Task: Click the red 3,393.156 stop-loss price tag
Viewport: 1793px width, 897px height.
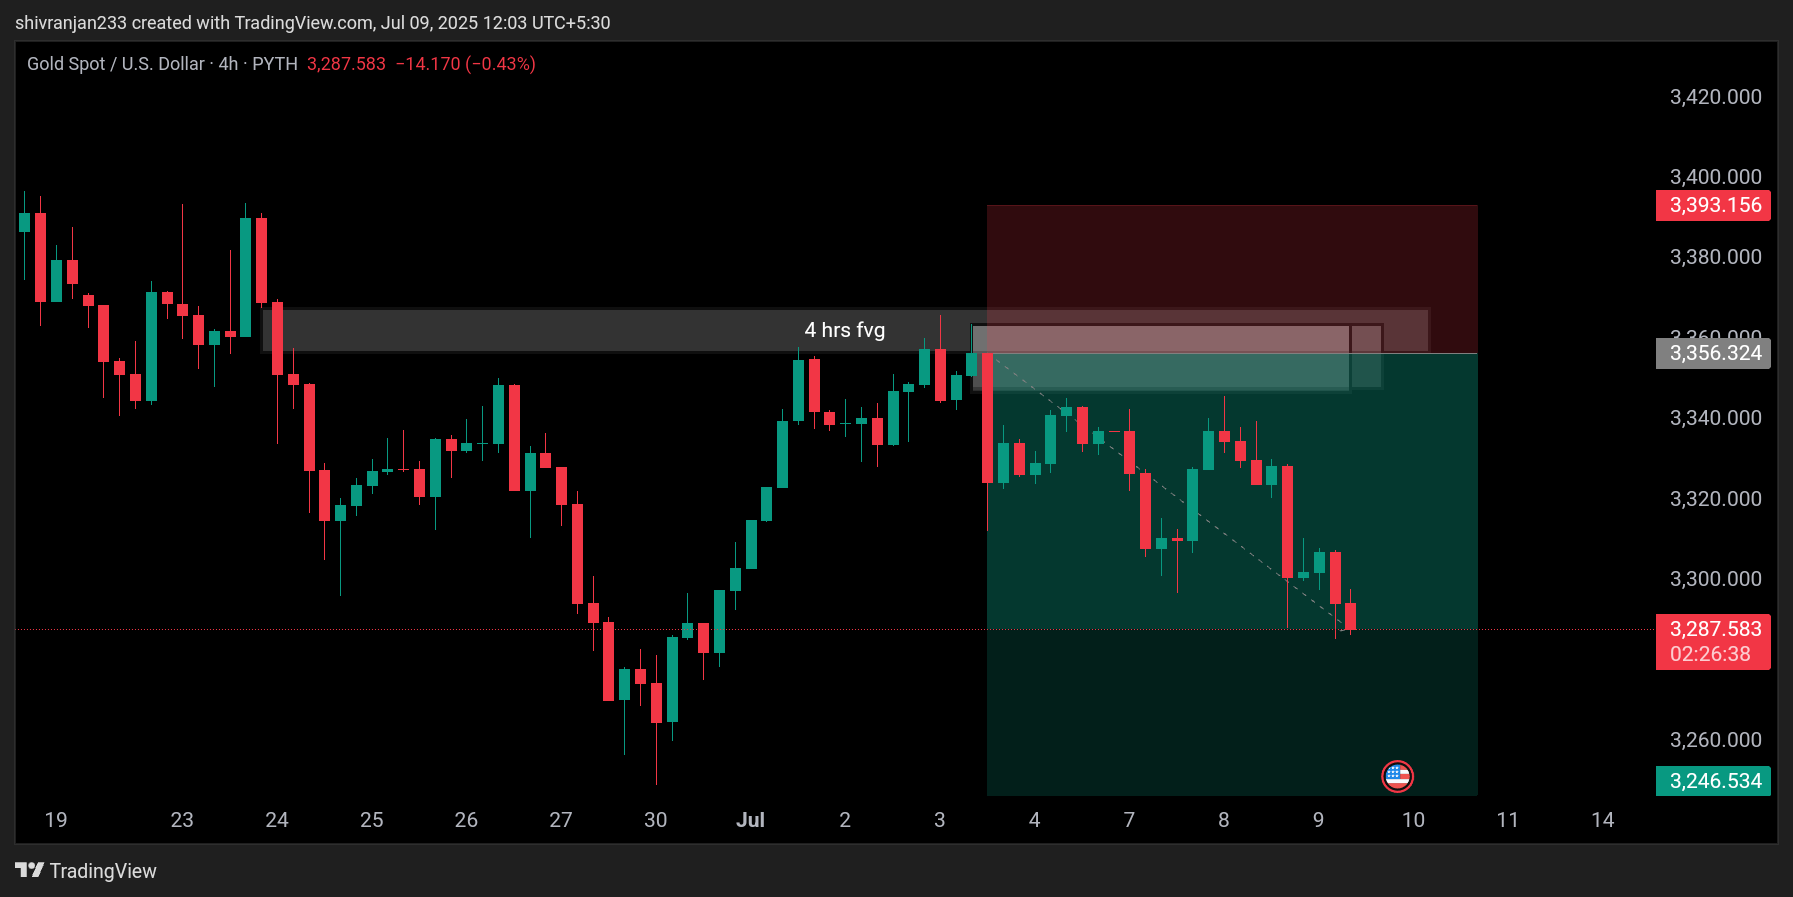Action: pyautogui.click(x=1713, y=205)
